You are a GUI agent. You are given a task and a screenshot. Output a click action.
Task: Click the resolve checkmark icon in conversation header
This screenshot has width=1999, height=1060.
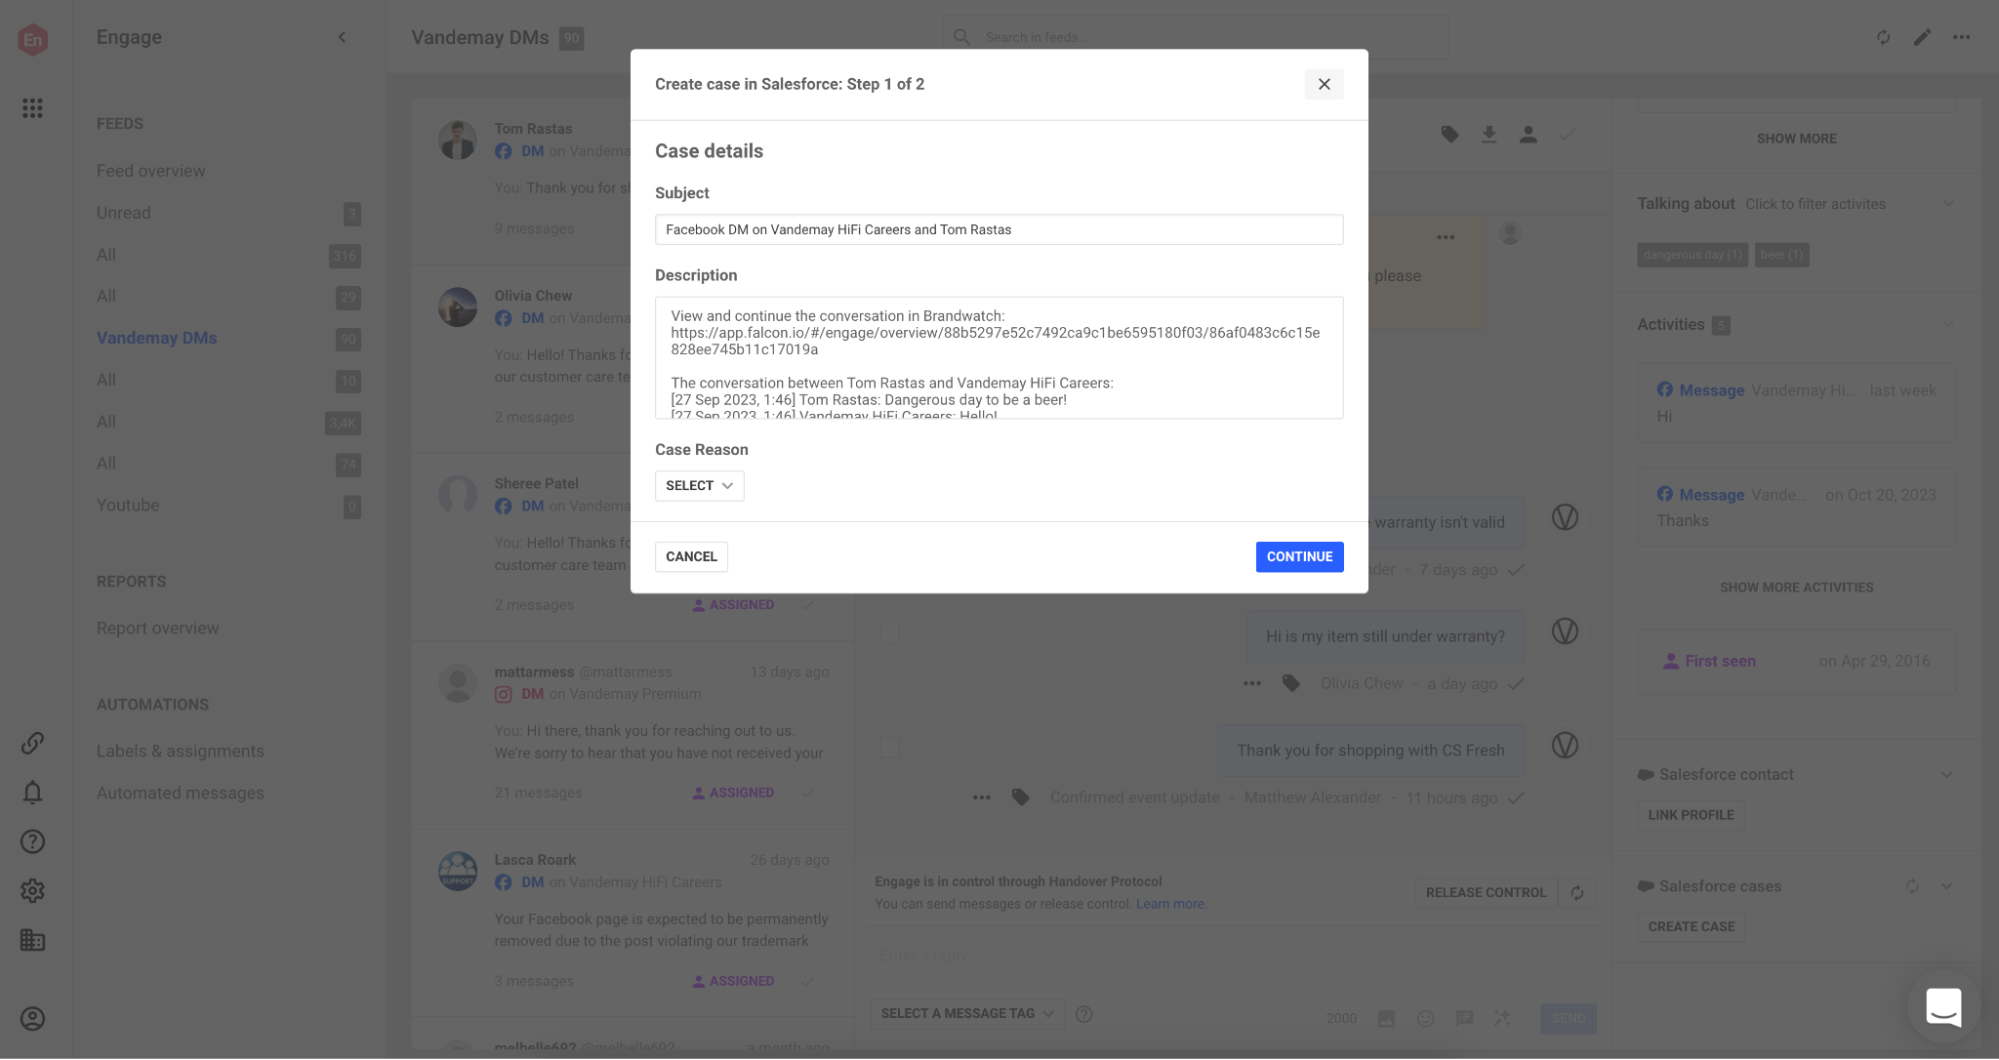click(x=1567, y=134)
